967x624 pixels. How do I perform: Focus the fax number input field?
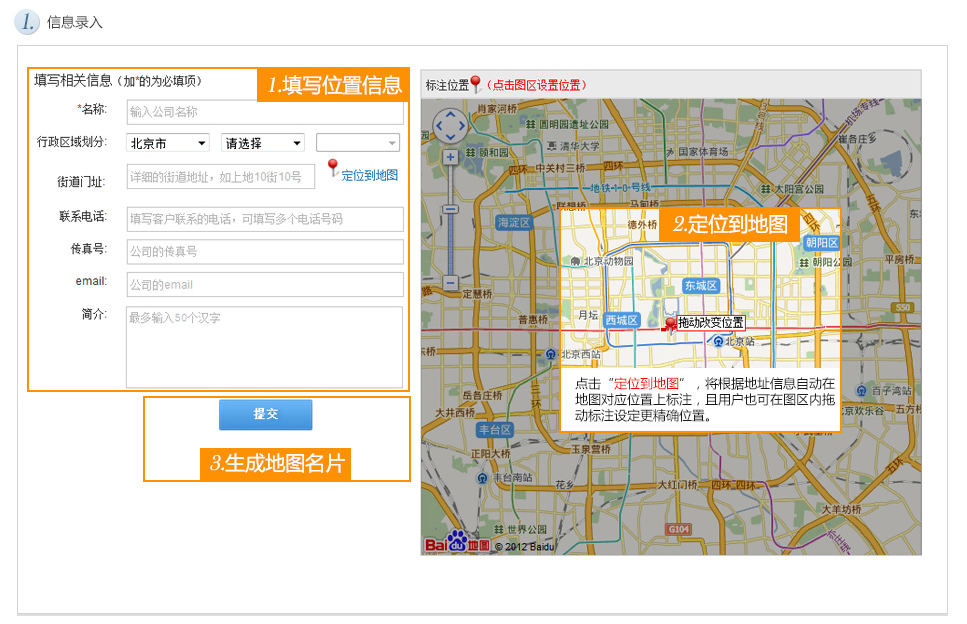point(265,252)
